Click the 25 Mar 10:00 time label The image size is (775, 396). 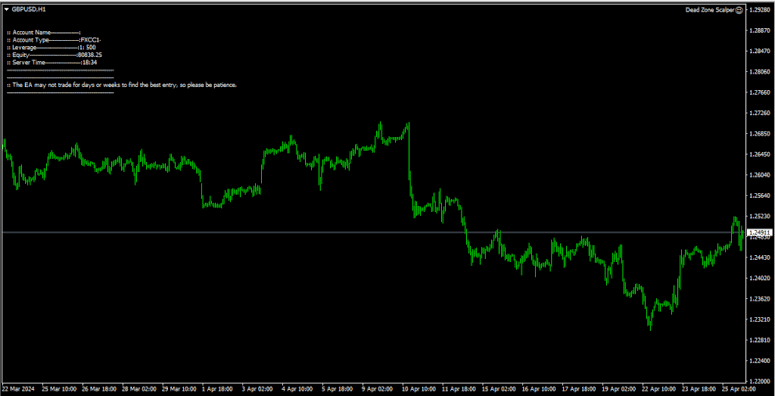pos(60,389)
